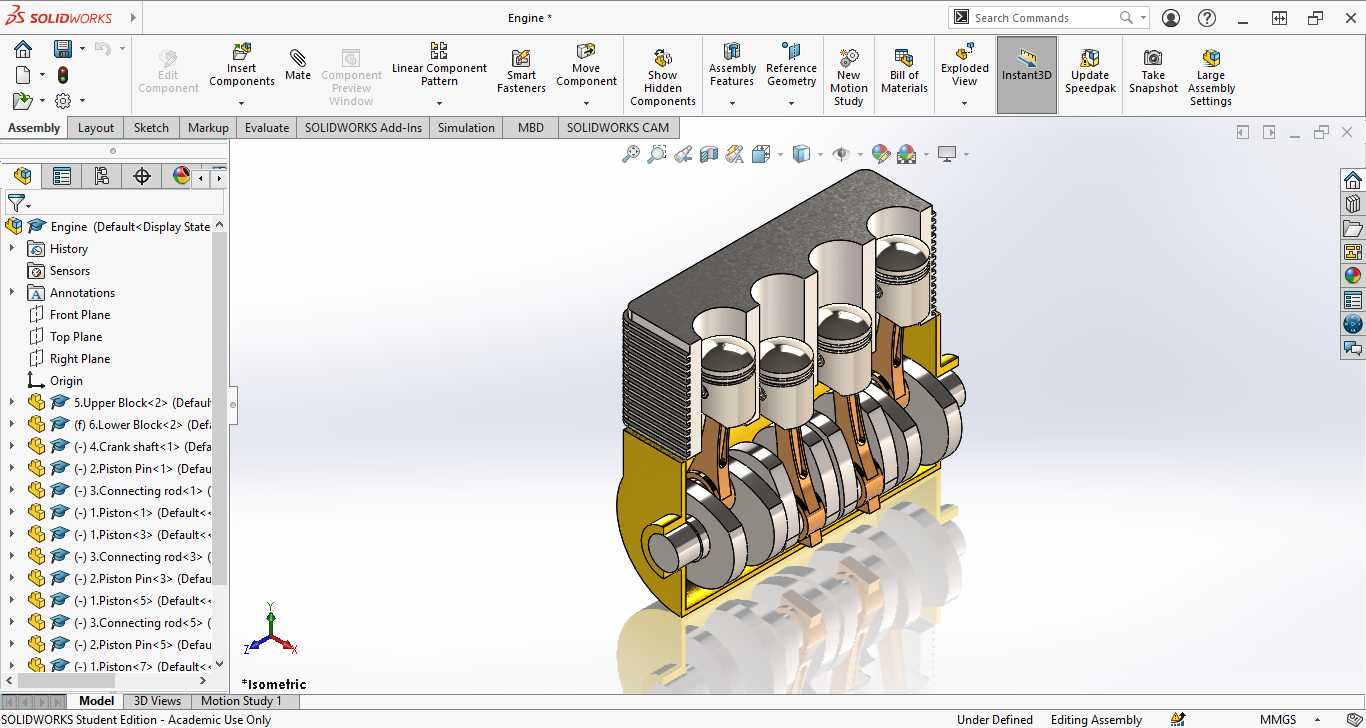This screenshot has height=728, width=1366.
Task: Open the MBD tab
Action: 531,128
